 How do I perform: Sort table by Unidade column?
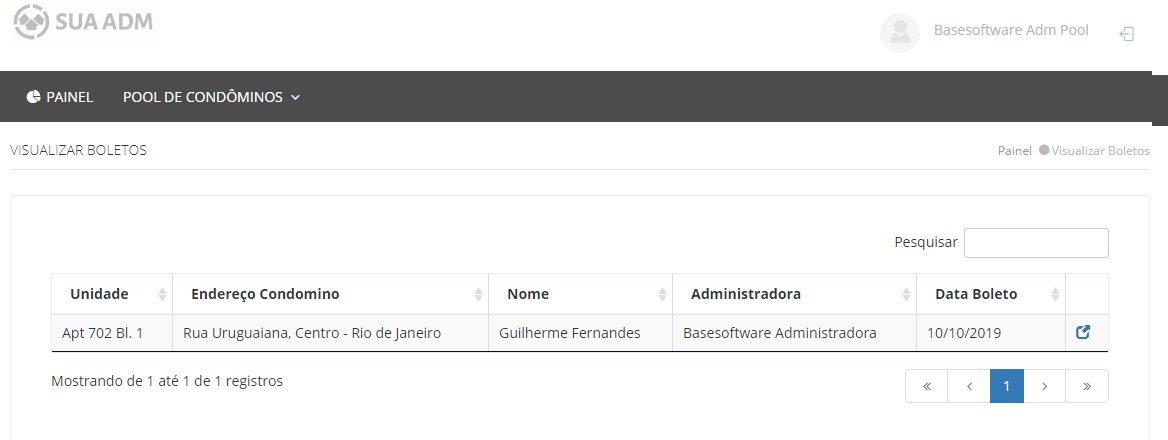click(111, 294)
